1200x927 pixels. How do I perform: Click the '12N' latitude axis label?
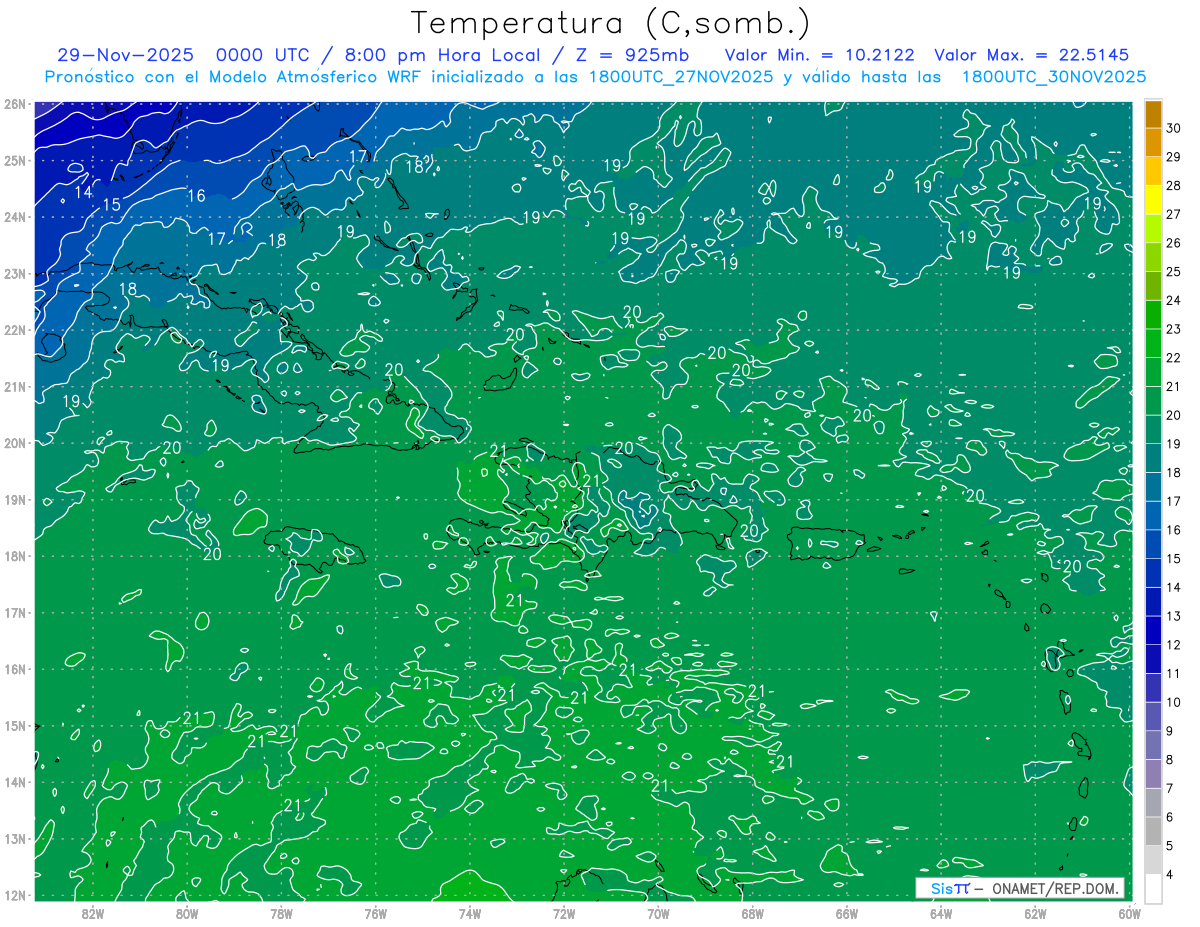[14, 895]
